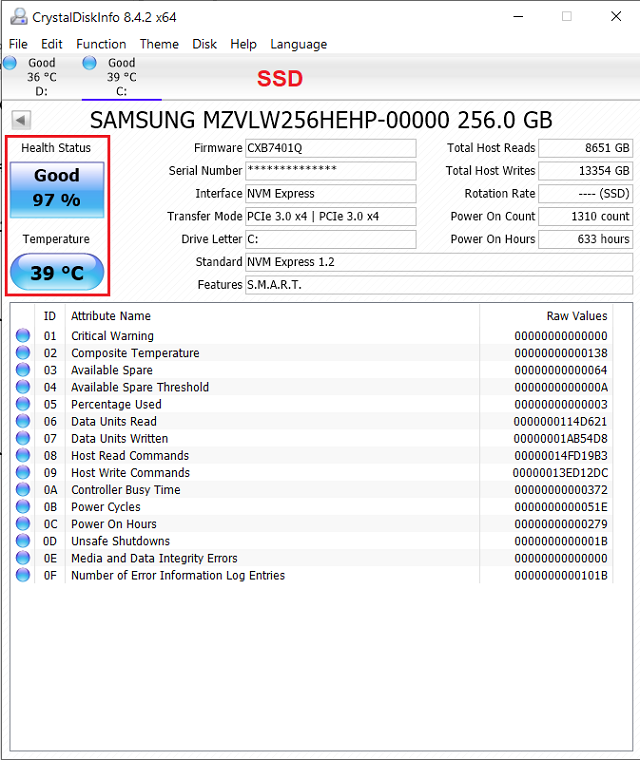
Task: Click the Health Status label
Action: 56,148
